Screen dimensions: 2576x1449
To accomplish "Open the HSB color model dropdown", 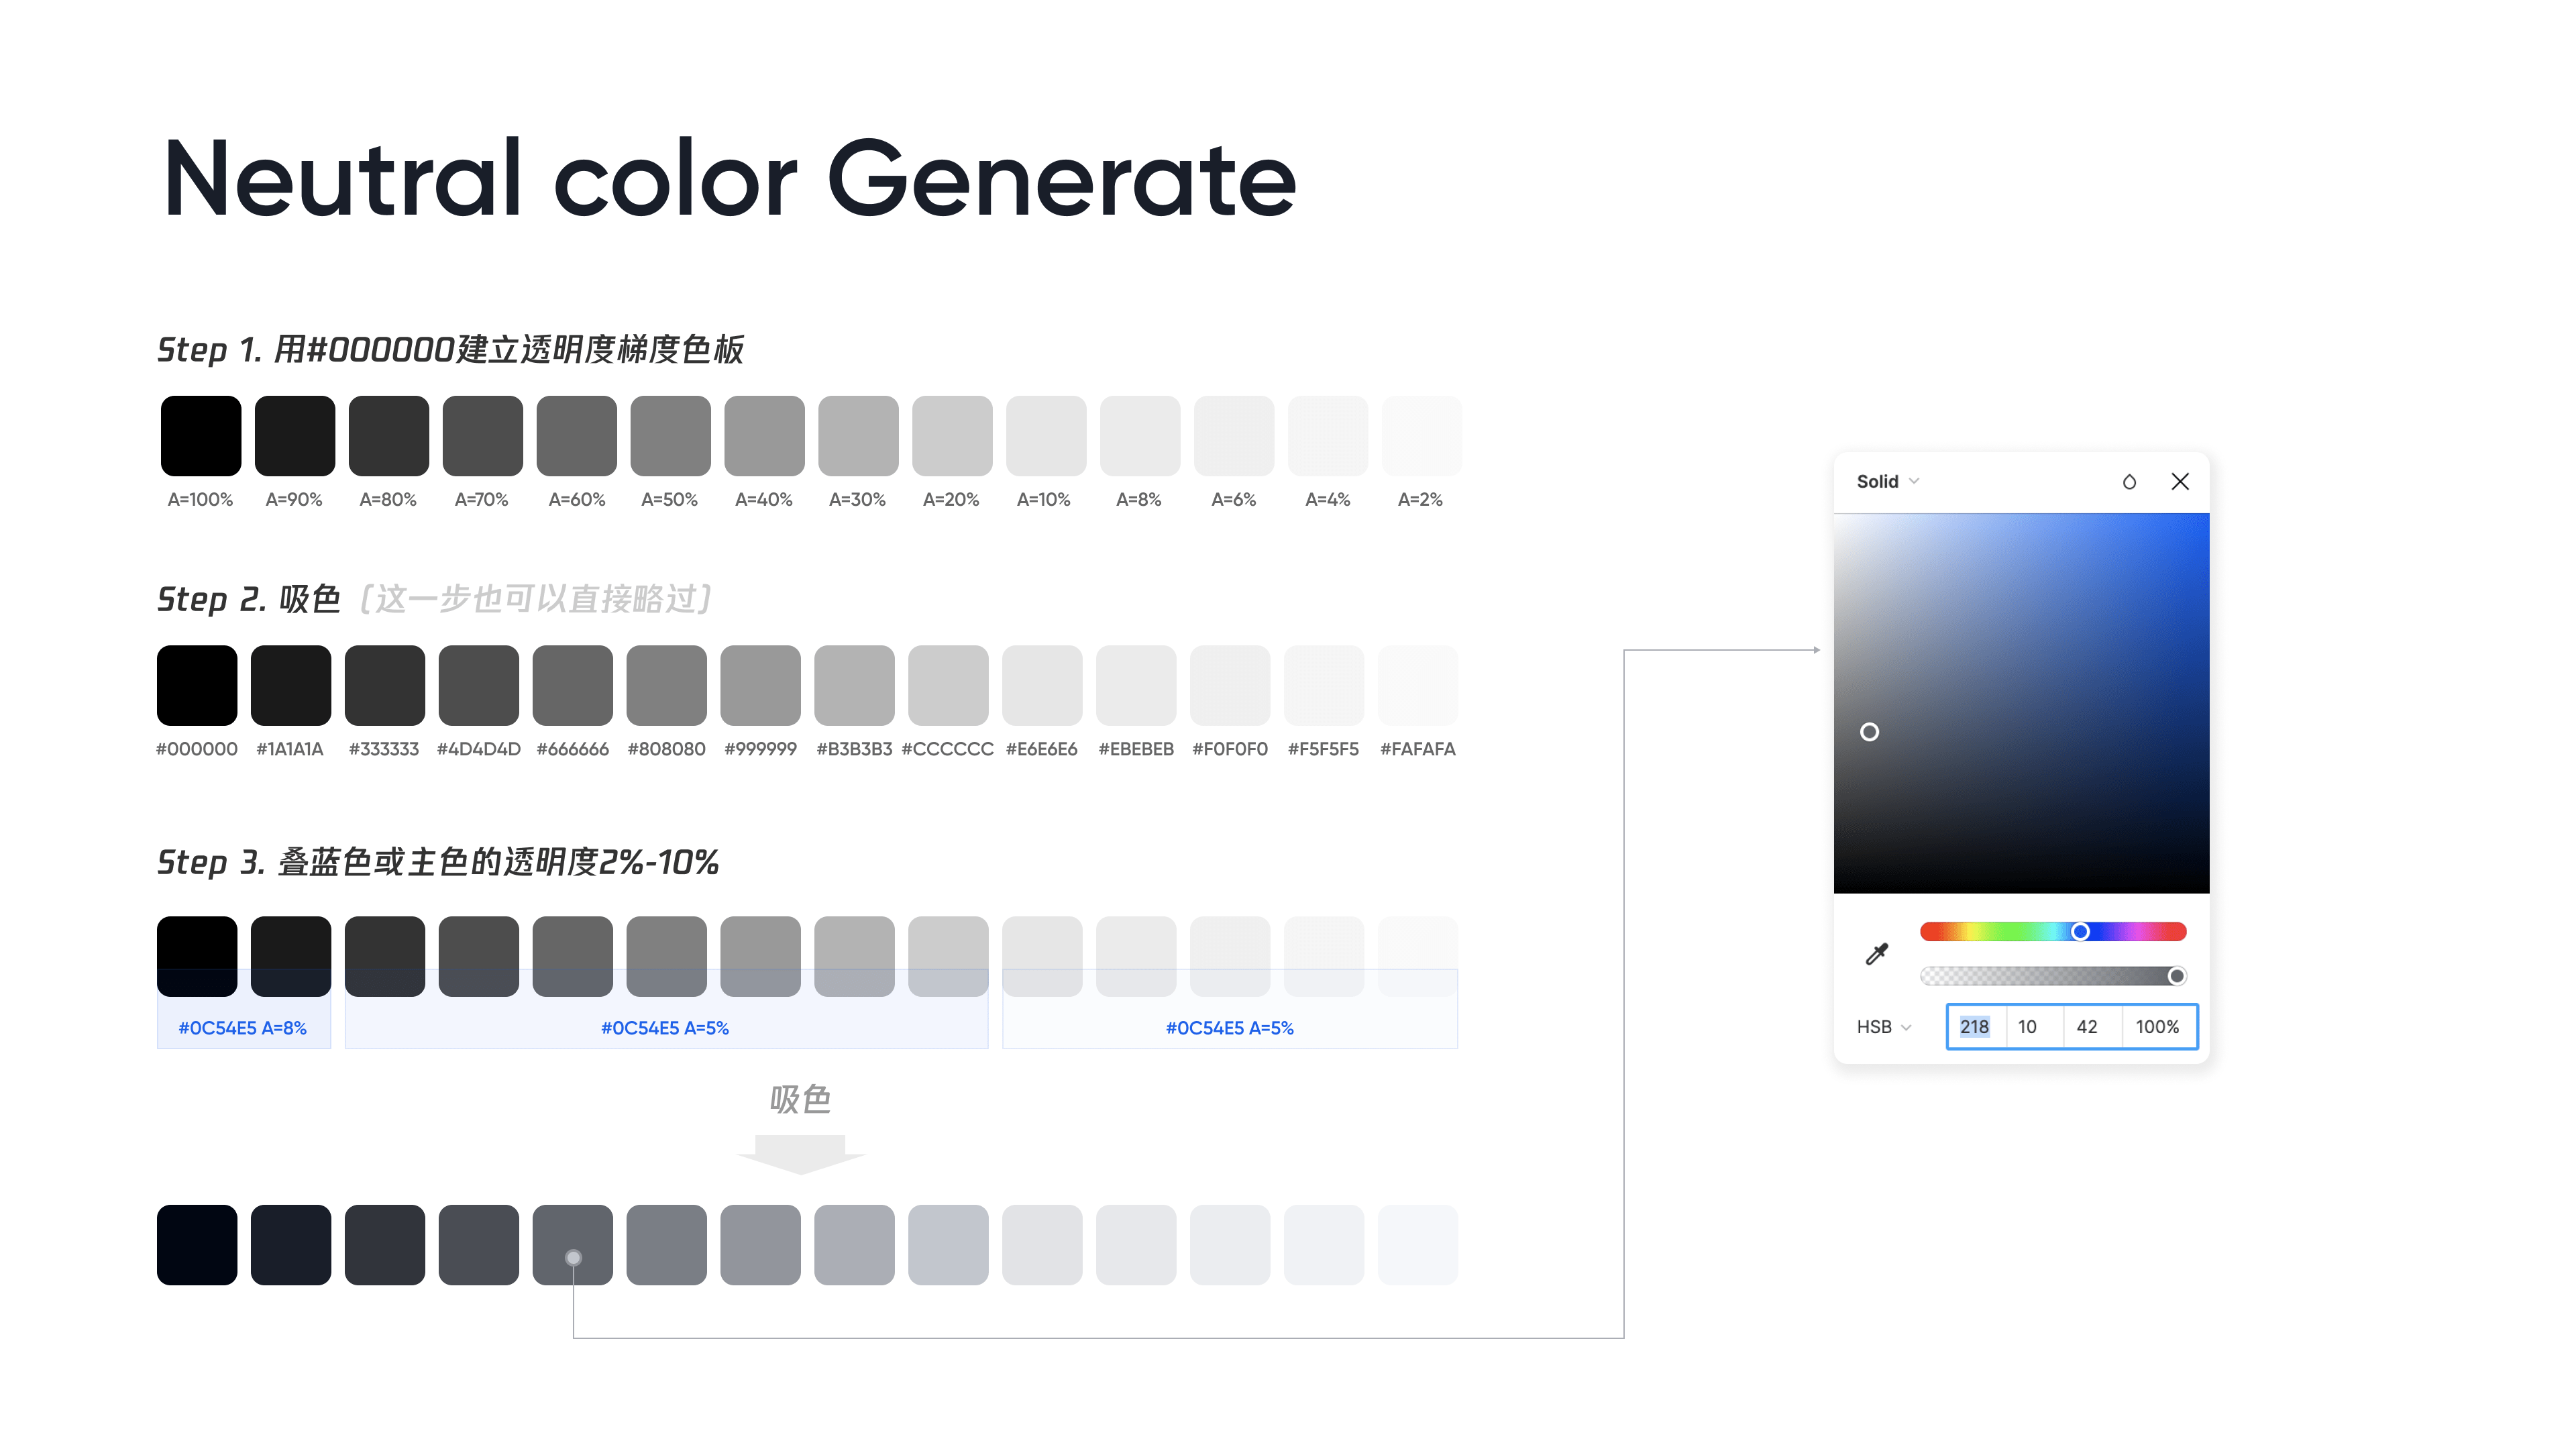I will pos(1883,1027).
